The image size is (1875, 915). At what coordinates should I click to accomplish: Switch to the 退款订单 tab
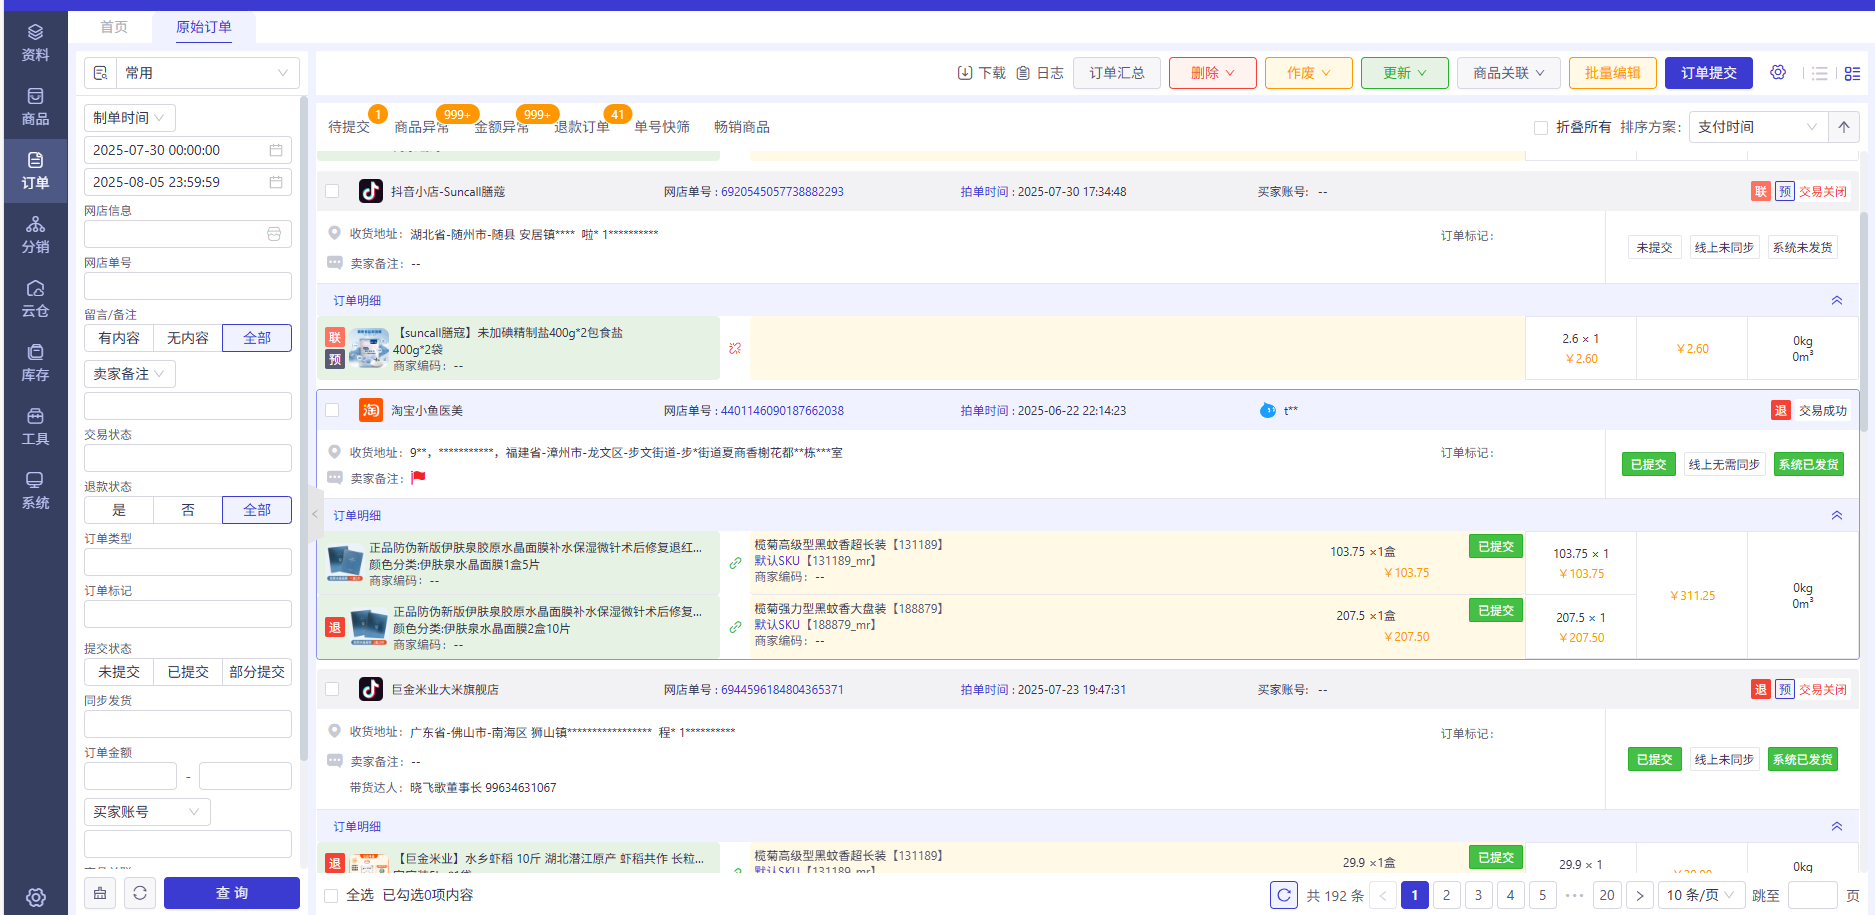pyautogui.click(x=581, y=127)
